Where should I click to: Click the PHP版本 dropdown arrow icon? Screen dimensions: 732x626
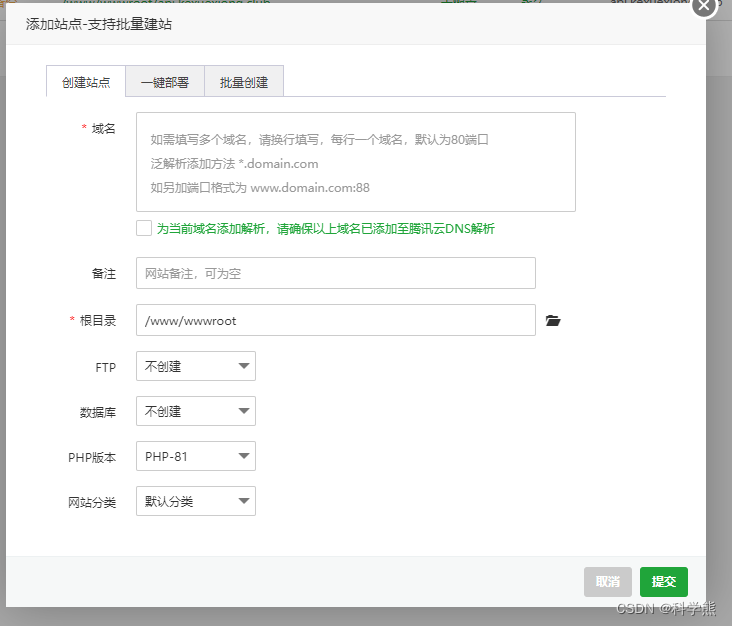click(x=244, y=456)
